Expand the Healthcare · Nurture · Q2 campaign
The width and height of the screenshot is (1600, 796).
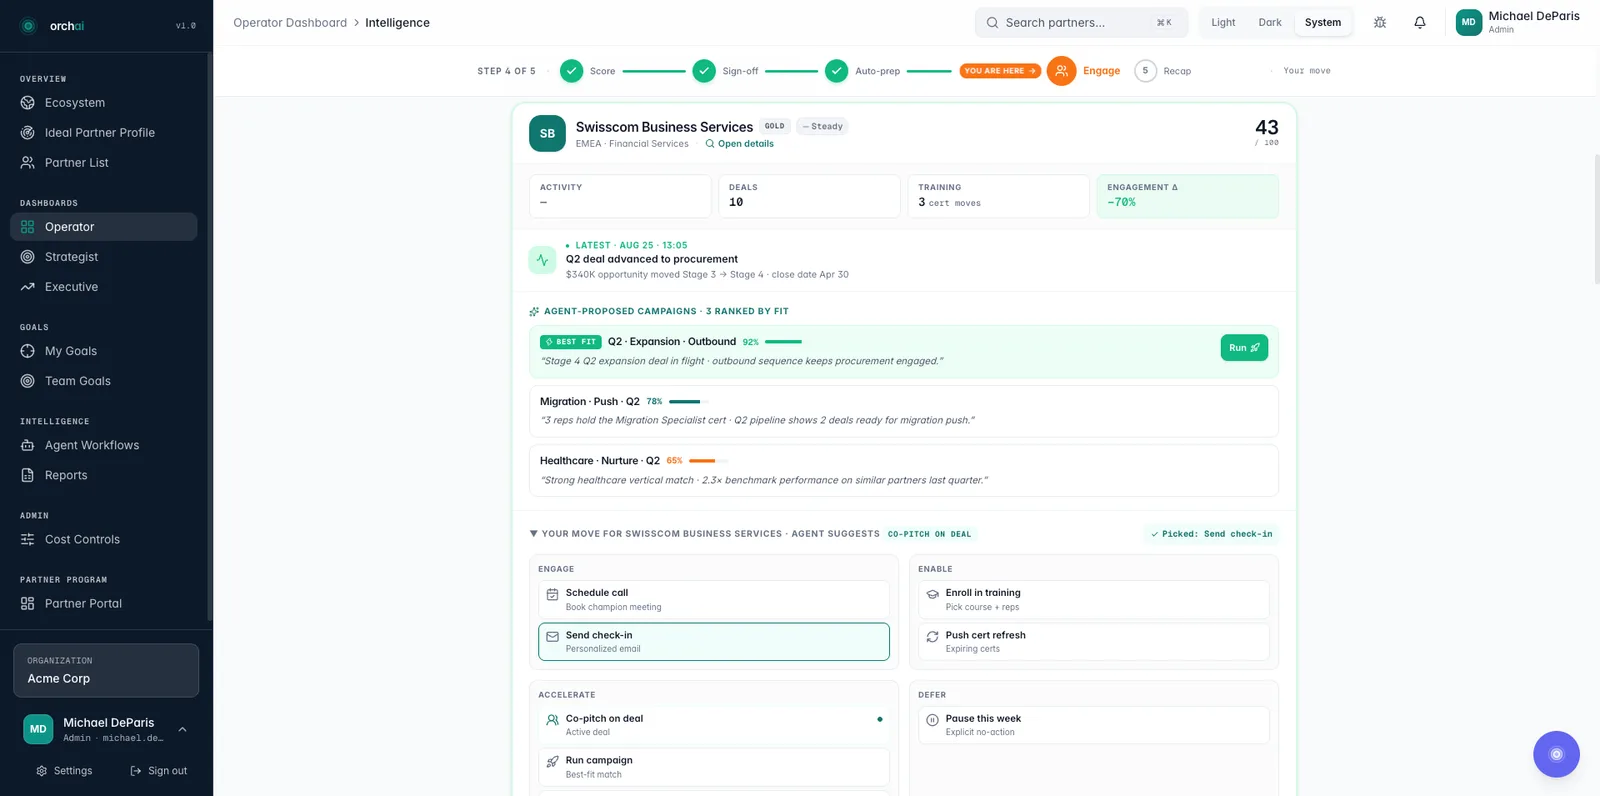click(904, 470)
